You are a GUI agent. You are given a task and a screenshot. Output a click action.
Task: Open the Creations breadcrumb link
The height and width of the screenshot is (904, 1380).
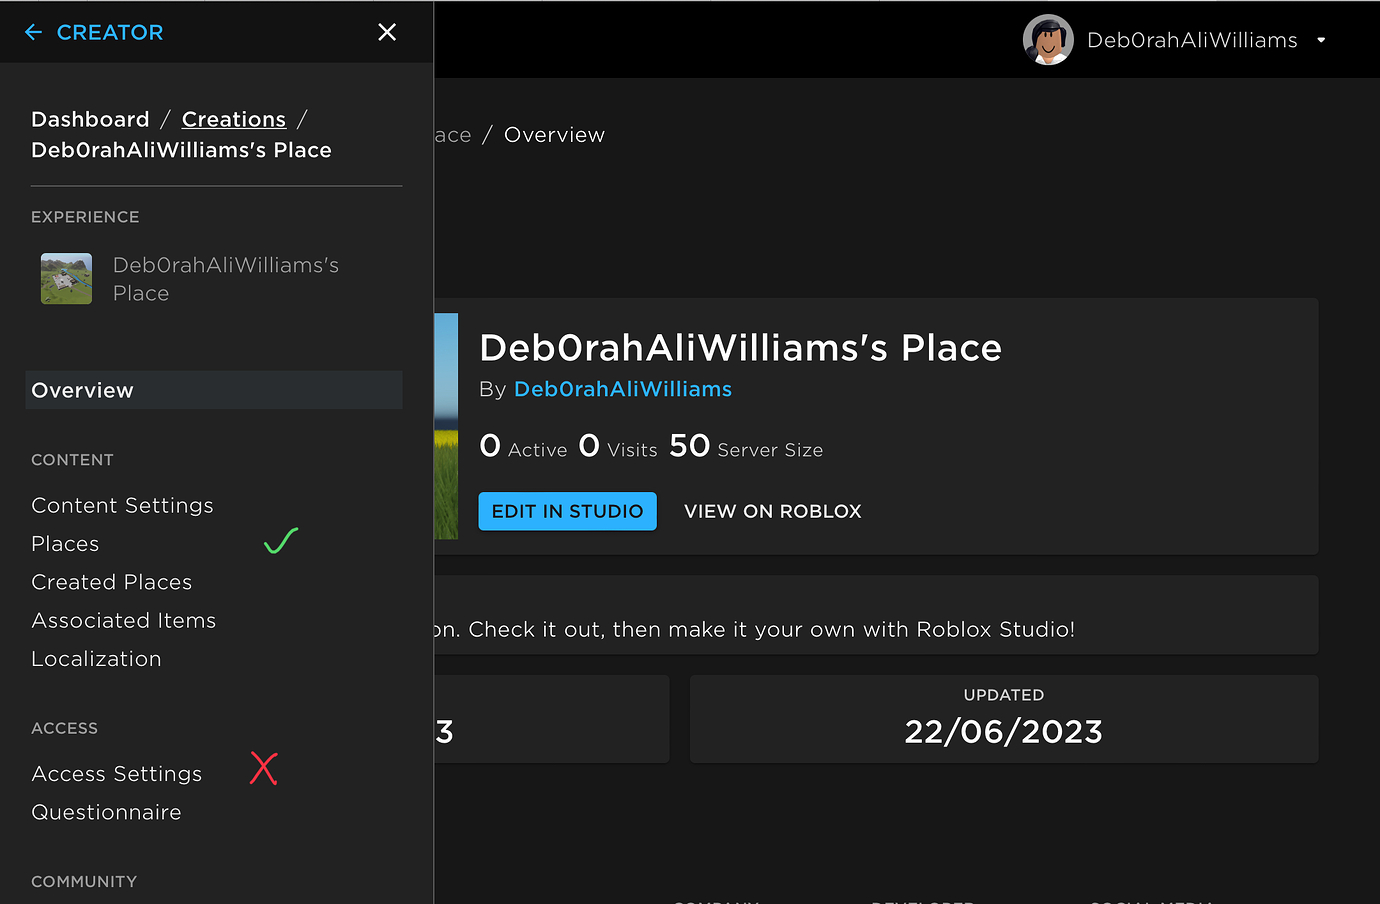coord(233,118)
